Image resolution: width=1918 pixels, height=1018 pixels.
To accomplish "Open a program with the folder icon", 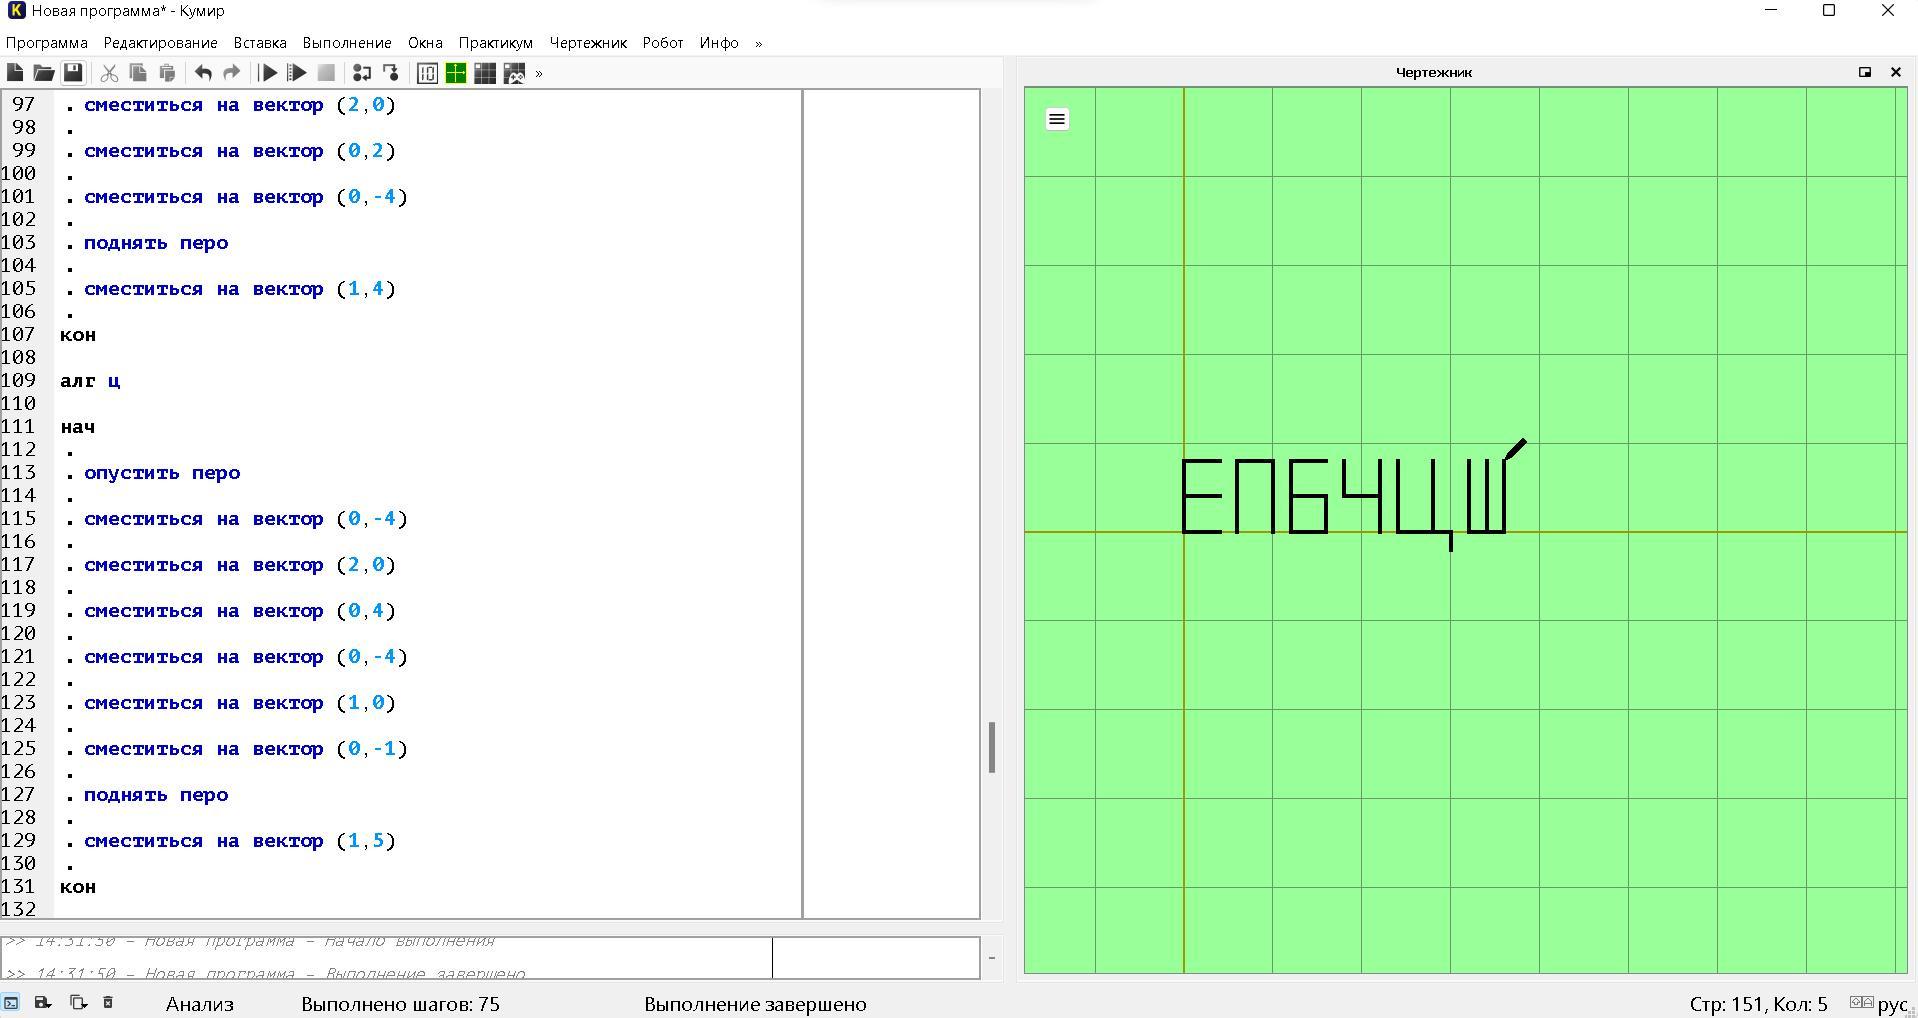I will tap(43, 73).
